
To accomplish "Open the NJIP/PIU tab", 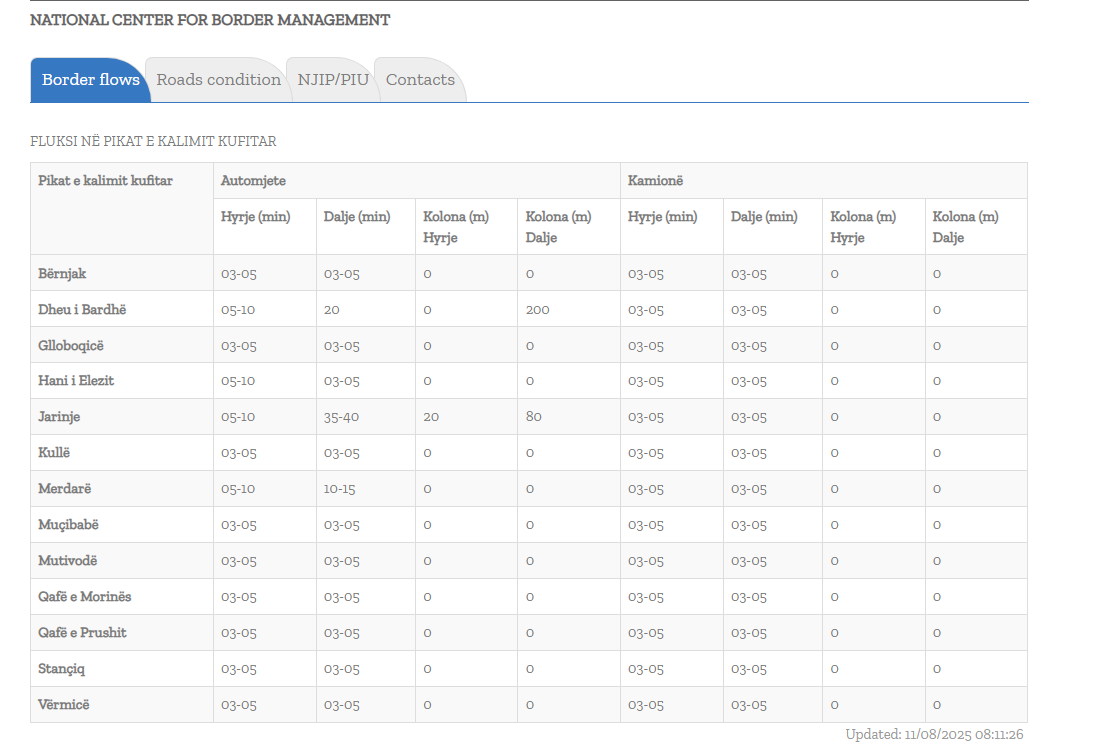I will (333, 80).
